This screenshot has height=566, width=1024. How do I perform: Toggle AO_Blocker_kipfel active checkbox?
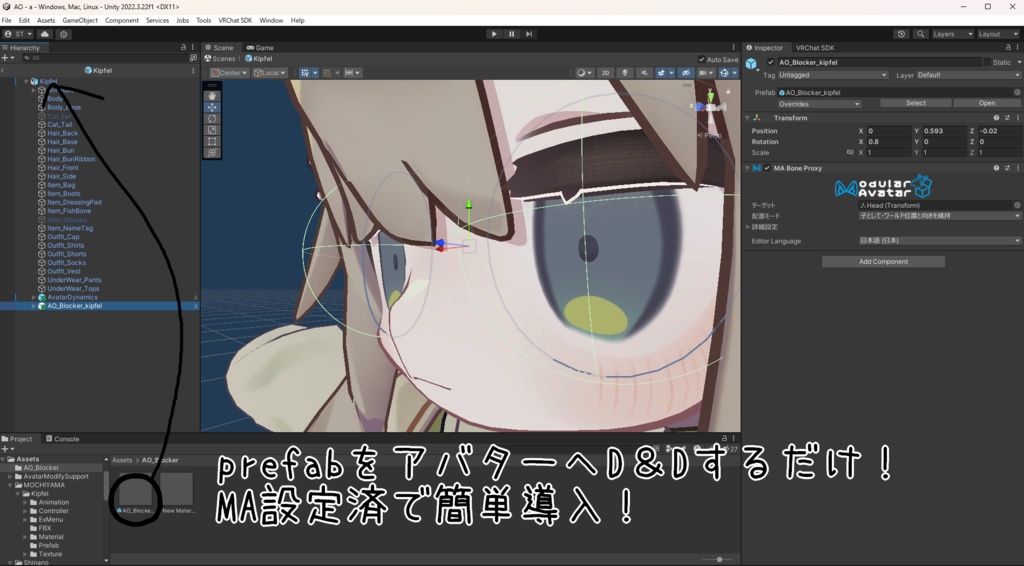(x=771, y=62)
